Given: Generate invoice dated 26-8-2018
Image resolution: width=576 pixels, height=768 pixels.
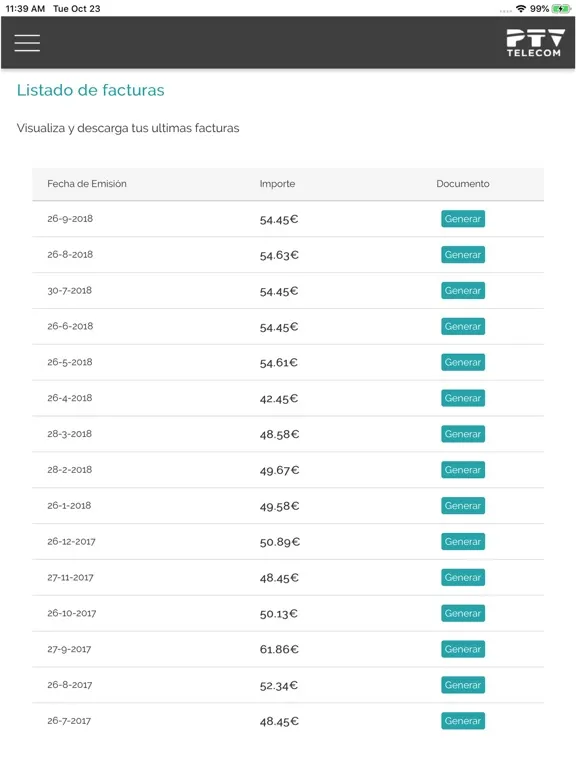Looking at the screenshot, I should pyautogui.click(x=463, y=255).
